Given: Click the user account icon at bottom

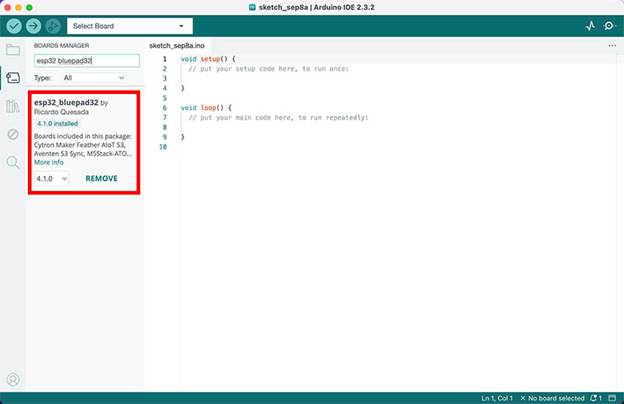Looking at the screenshot, I should pos(13,380).
